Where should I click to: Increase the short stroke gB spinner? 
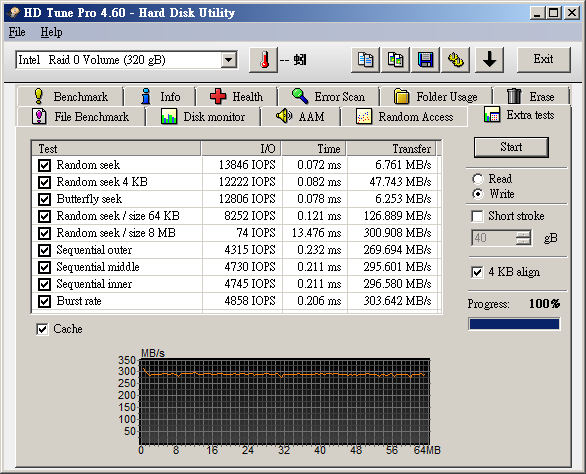523,234
